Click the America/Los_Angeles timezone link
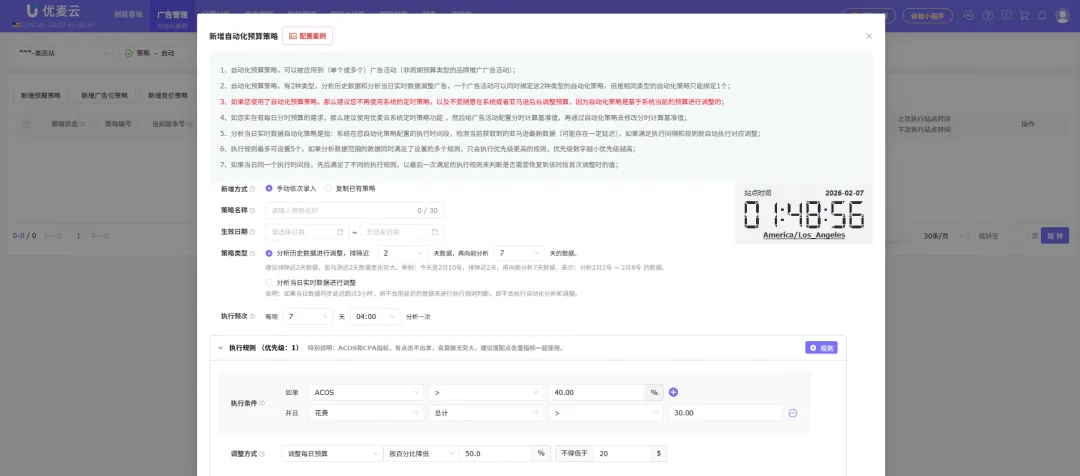The image size is (1080, 476). (803, 235)
